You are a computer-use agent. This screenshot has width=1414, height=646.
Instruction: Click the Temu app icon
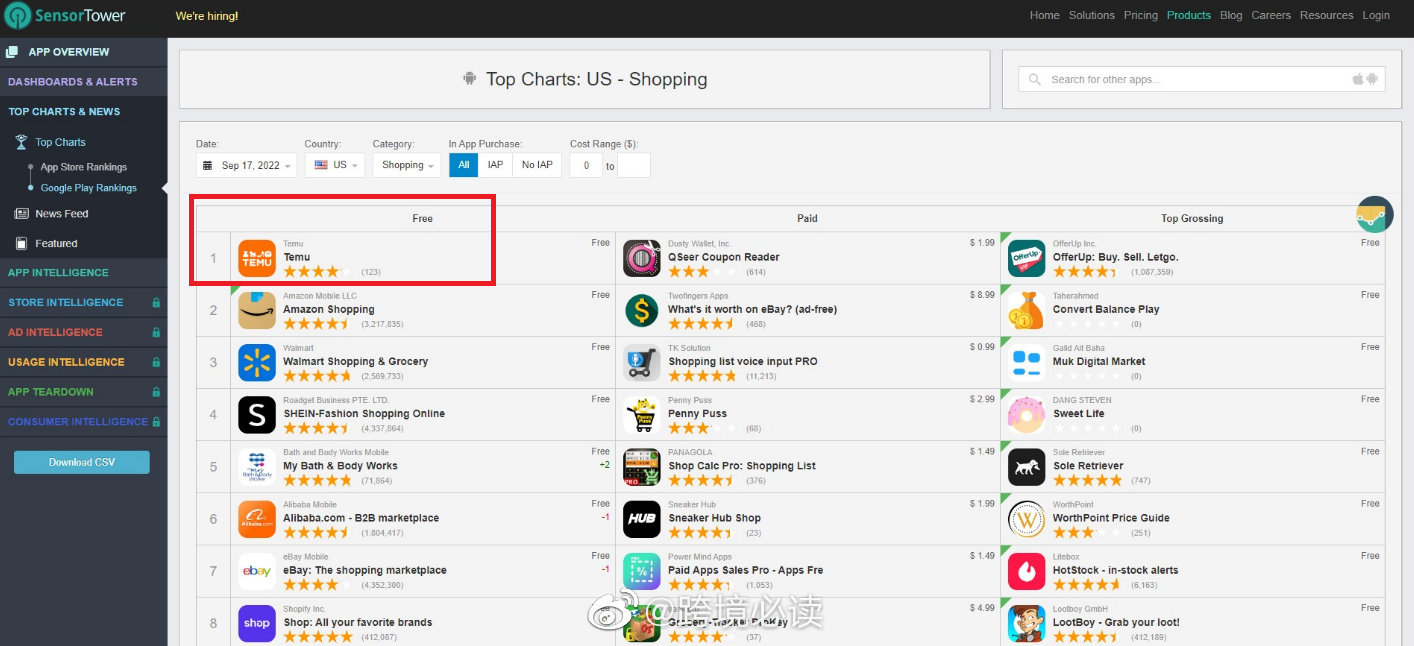pyautogui.click(x=257, y=258)
